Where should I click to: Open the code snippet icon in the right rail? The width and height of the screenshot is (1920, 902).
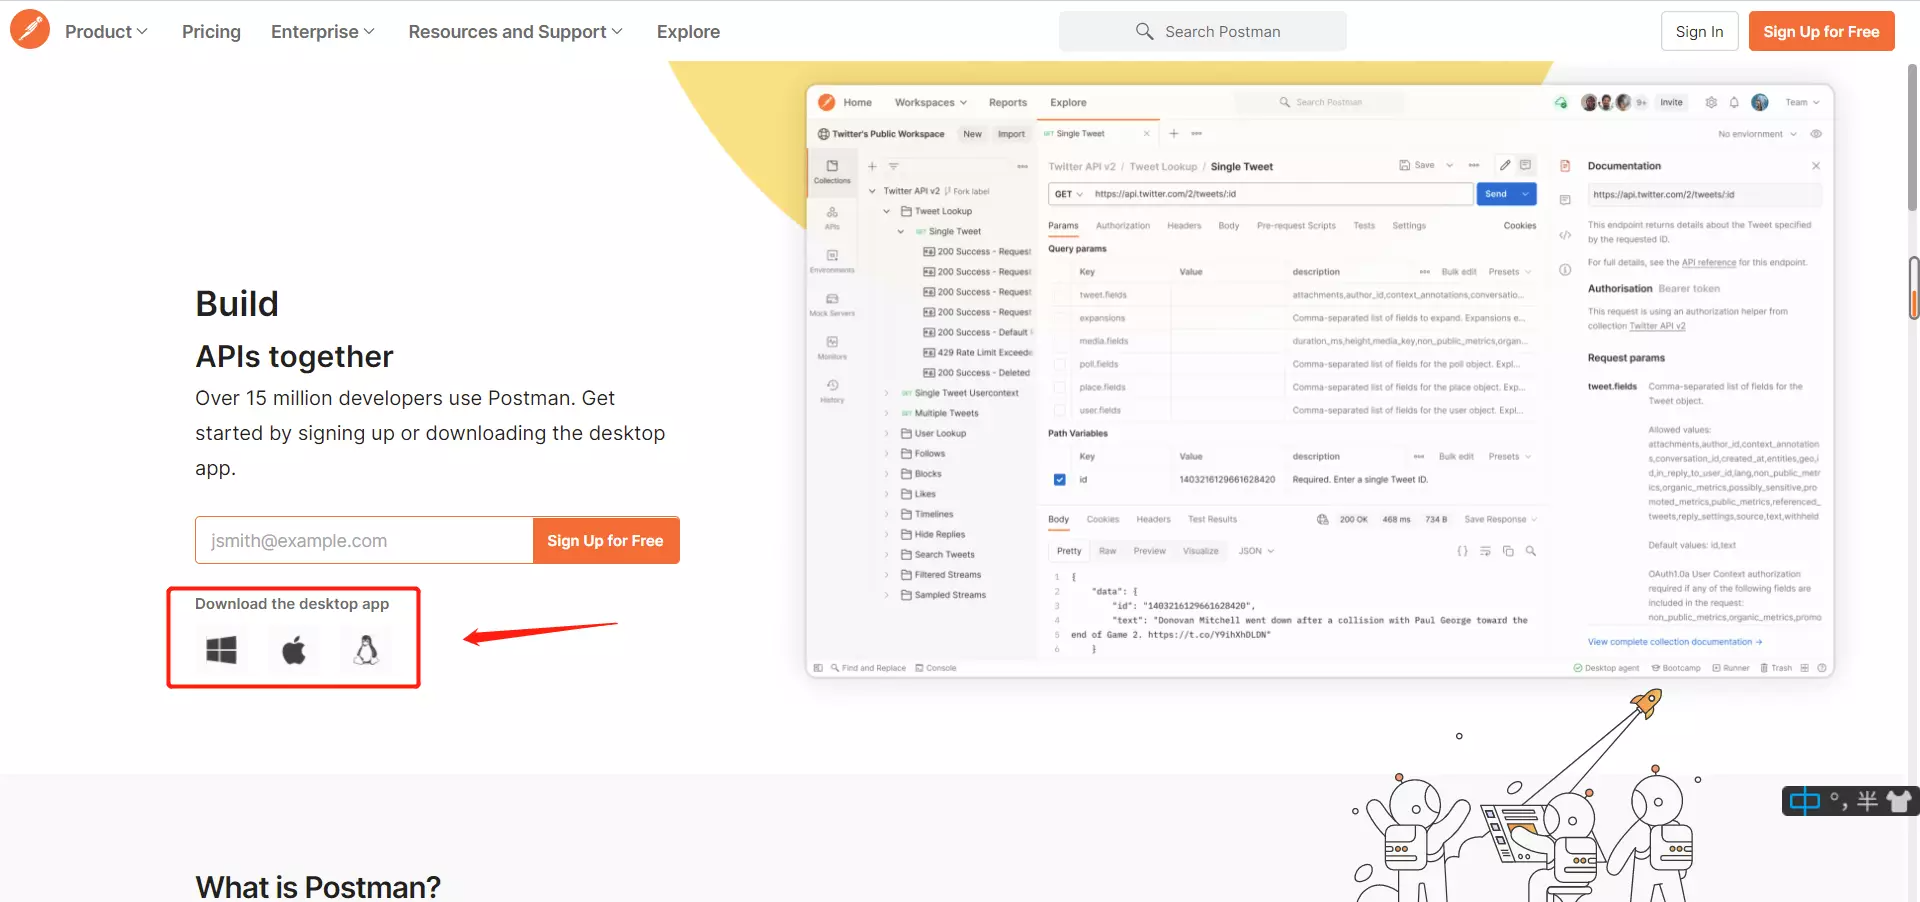tap(1565, 235)
